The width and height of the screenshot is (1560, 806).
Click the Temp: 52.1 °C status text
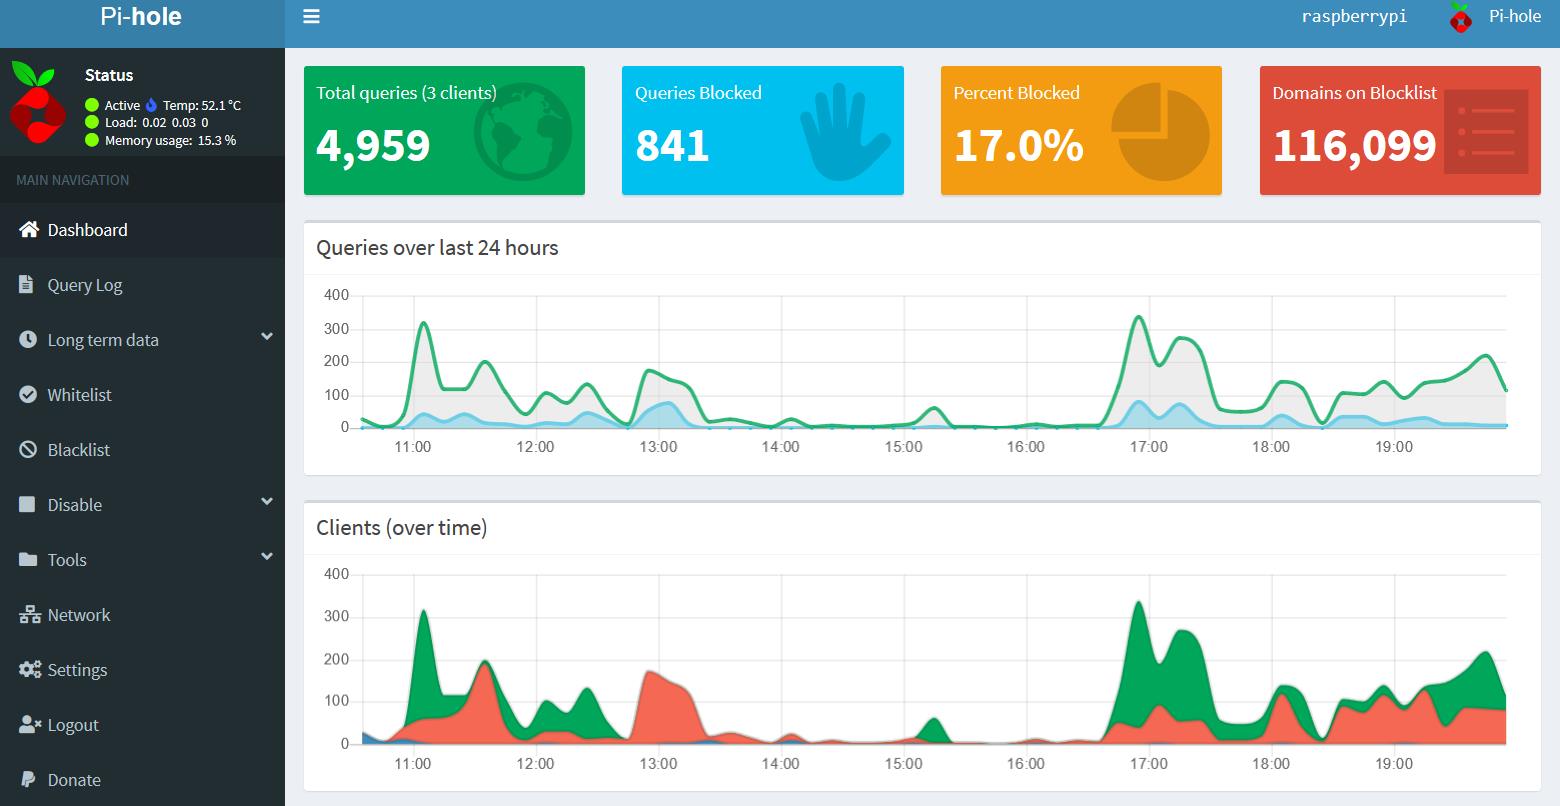(x=202, y=105)
